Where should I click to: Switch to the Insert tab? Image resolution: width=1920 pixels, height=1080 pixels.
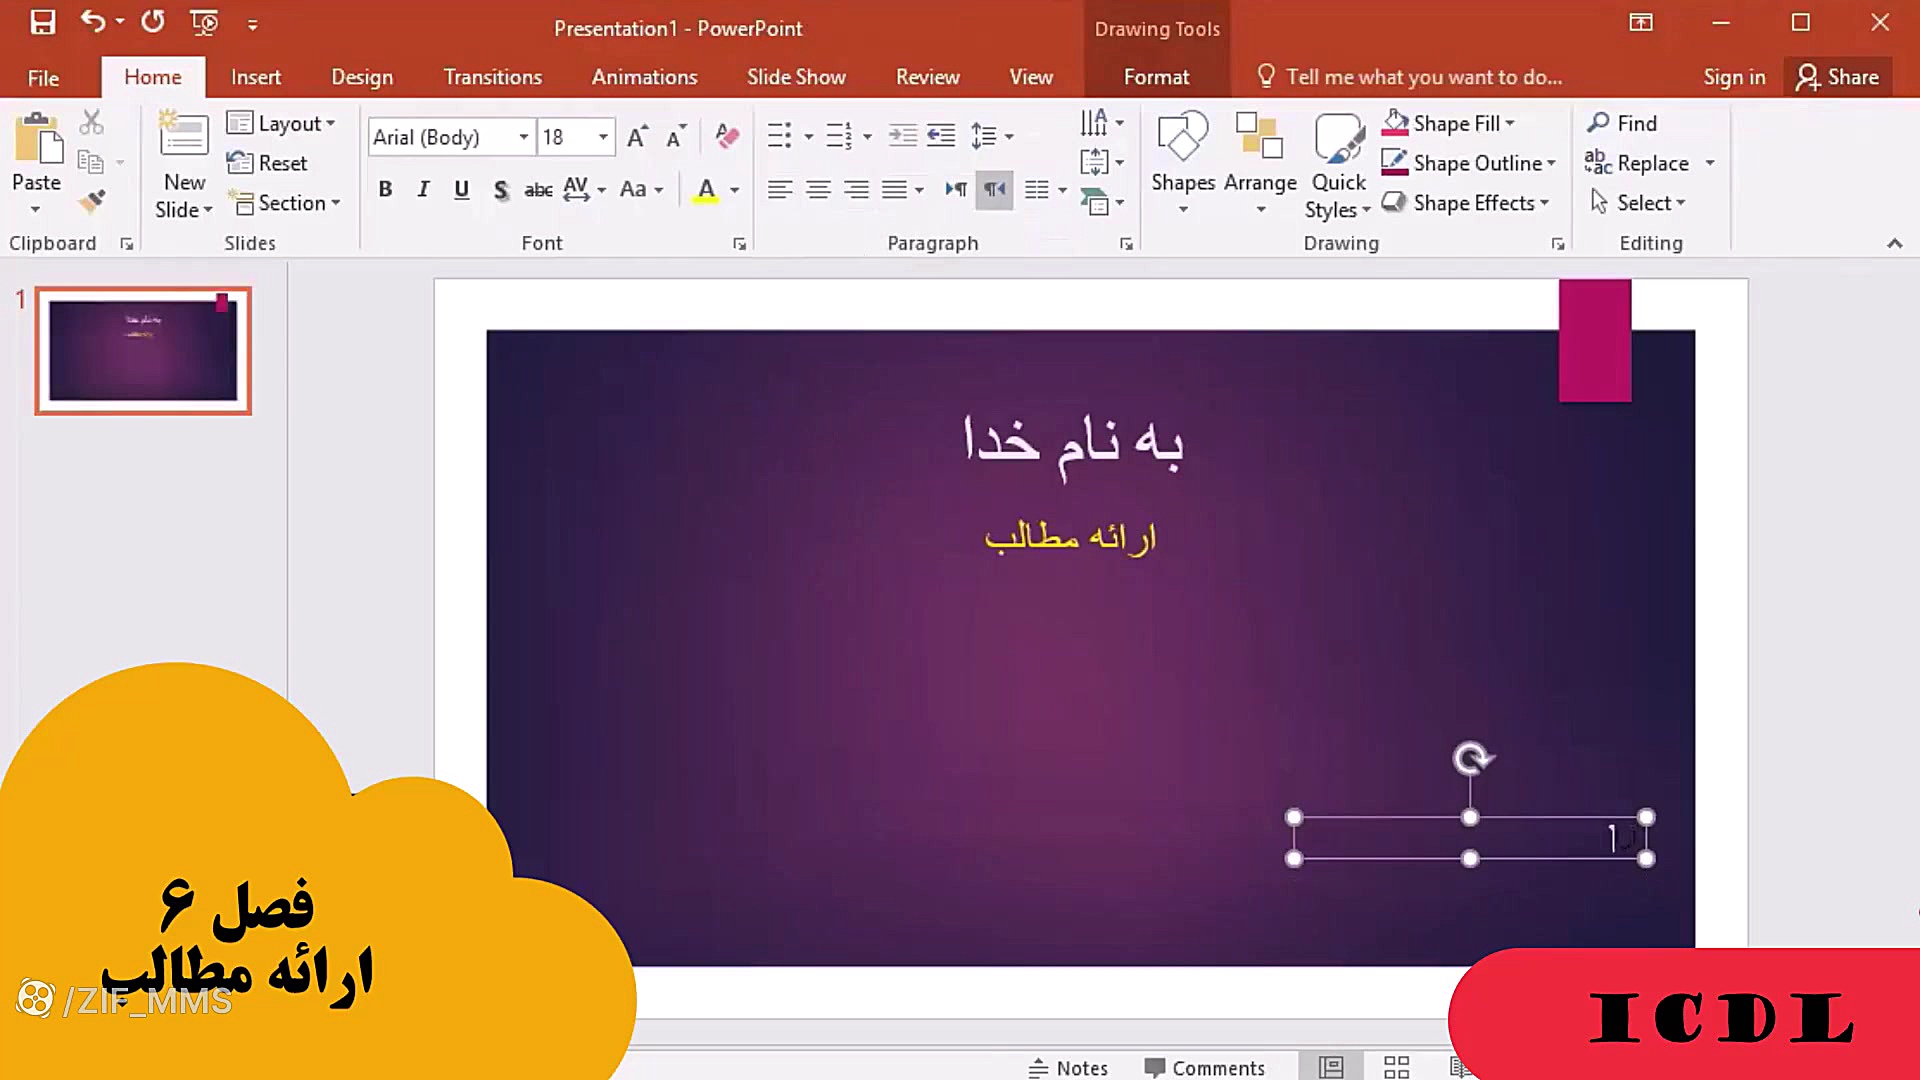pos(256,77)
